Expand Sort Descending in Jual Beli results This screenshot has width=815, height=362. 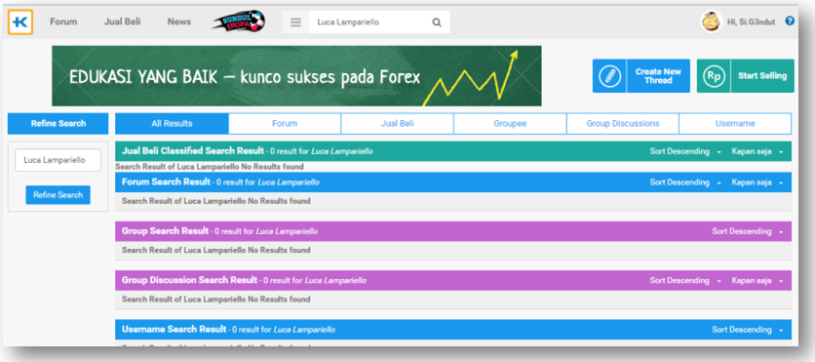coord(686,151)
